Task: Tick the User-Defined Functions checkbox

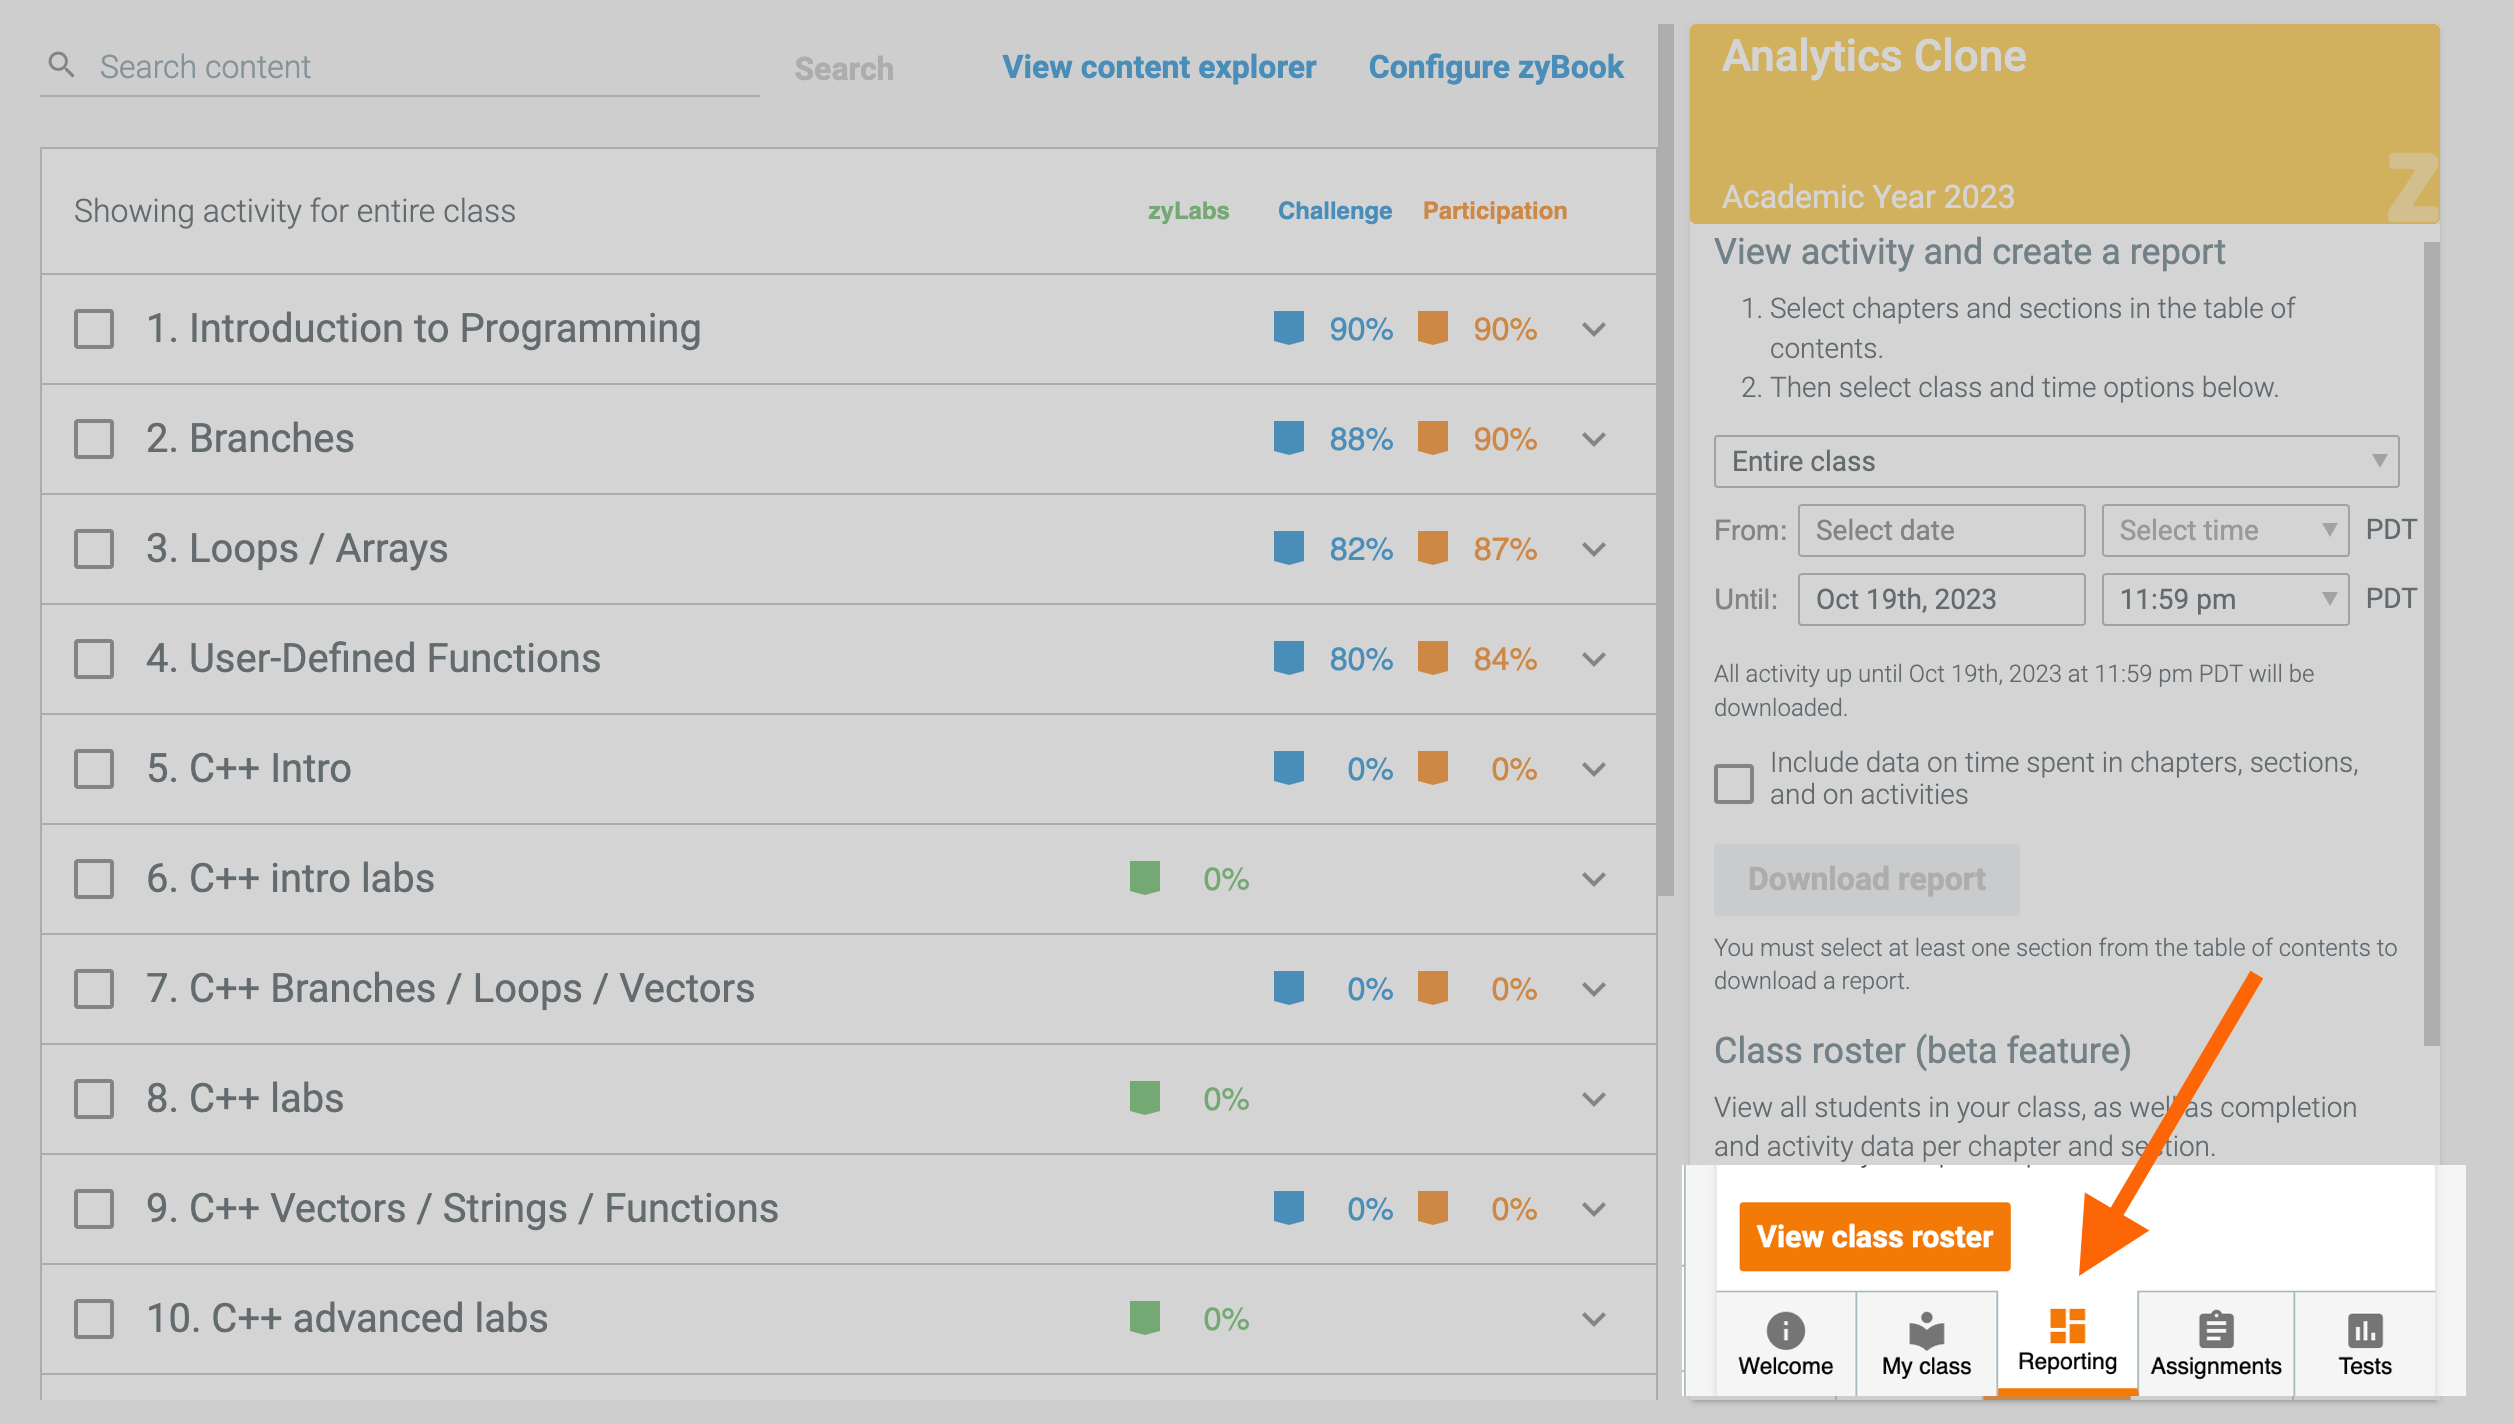Action: pos(94,659)
